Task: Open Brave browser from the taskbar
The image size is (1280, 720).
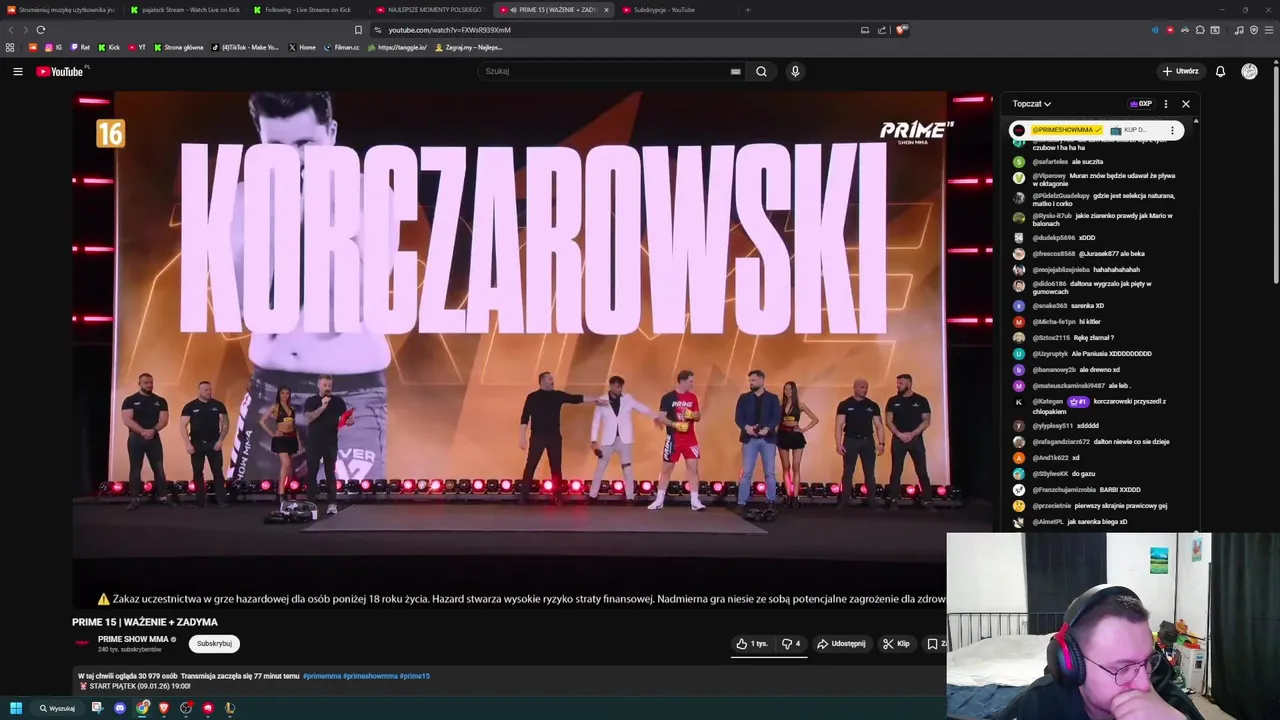Action: coord(164,708)
